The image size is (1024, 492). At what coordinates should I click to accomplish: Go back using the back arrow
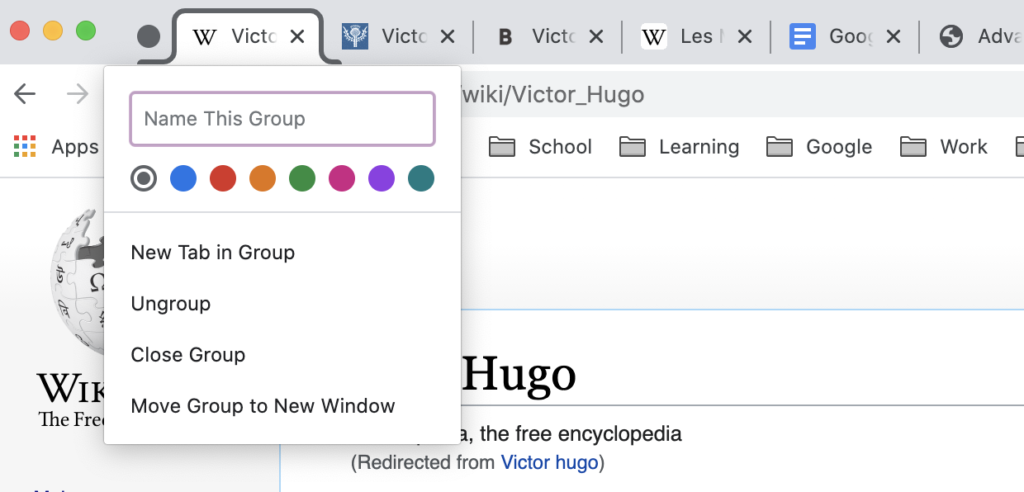tap(25, 94)
